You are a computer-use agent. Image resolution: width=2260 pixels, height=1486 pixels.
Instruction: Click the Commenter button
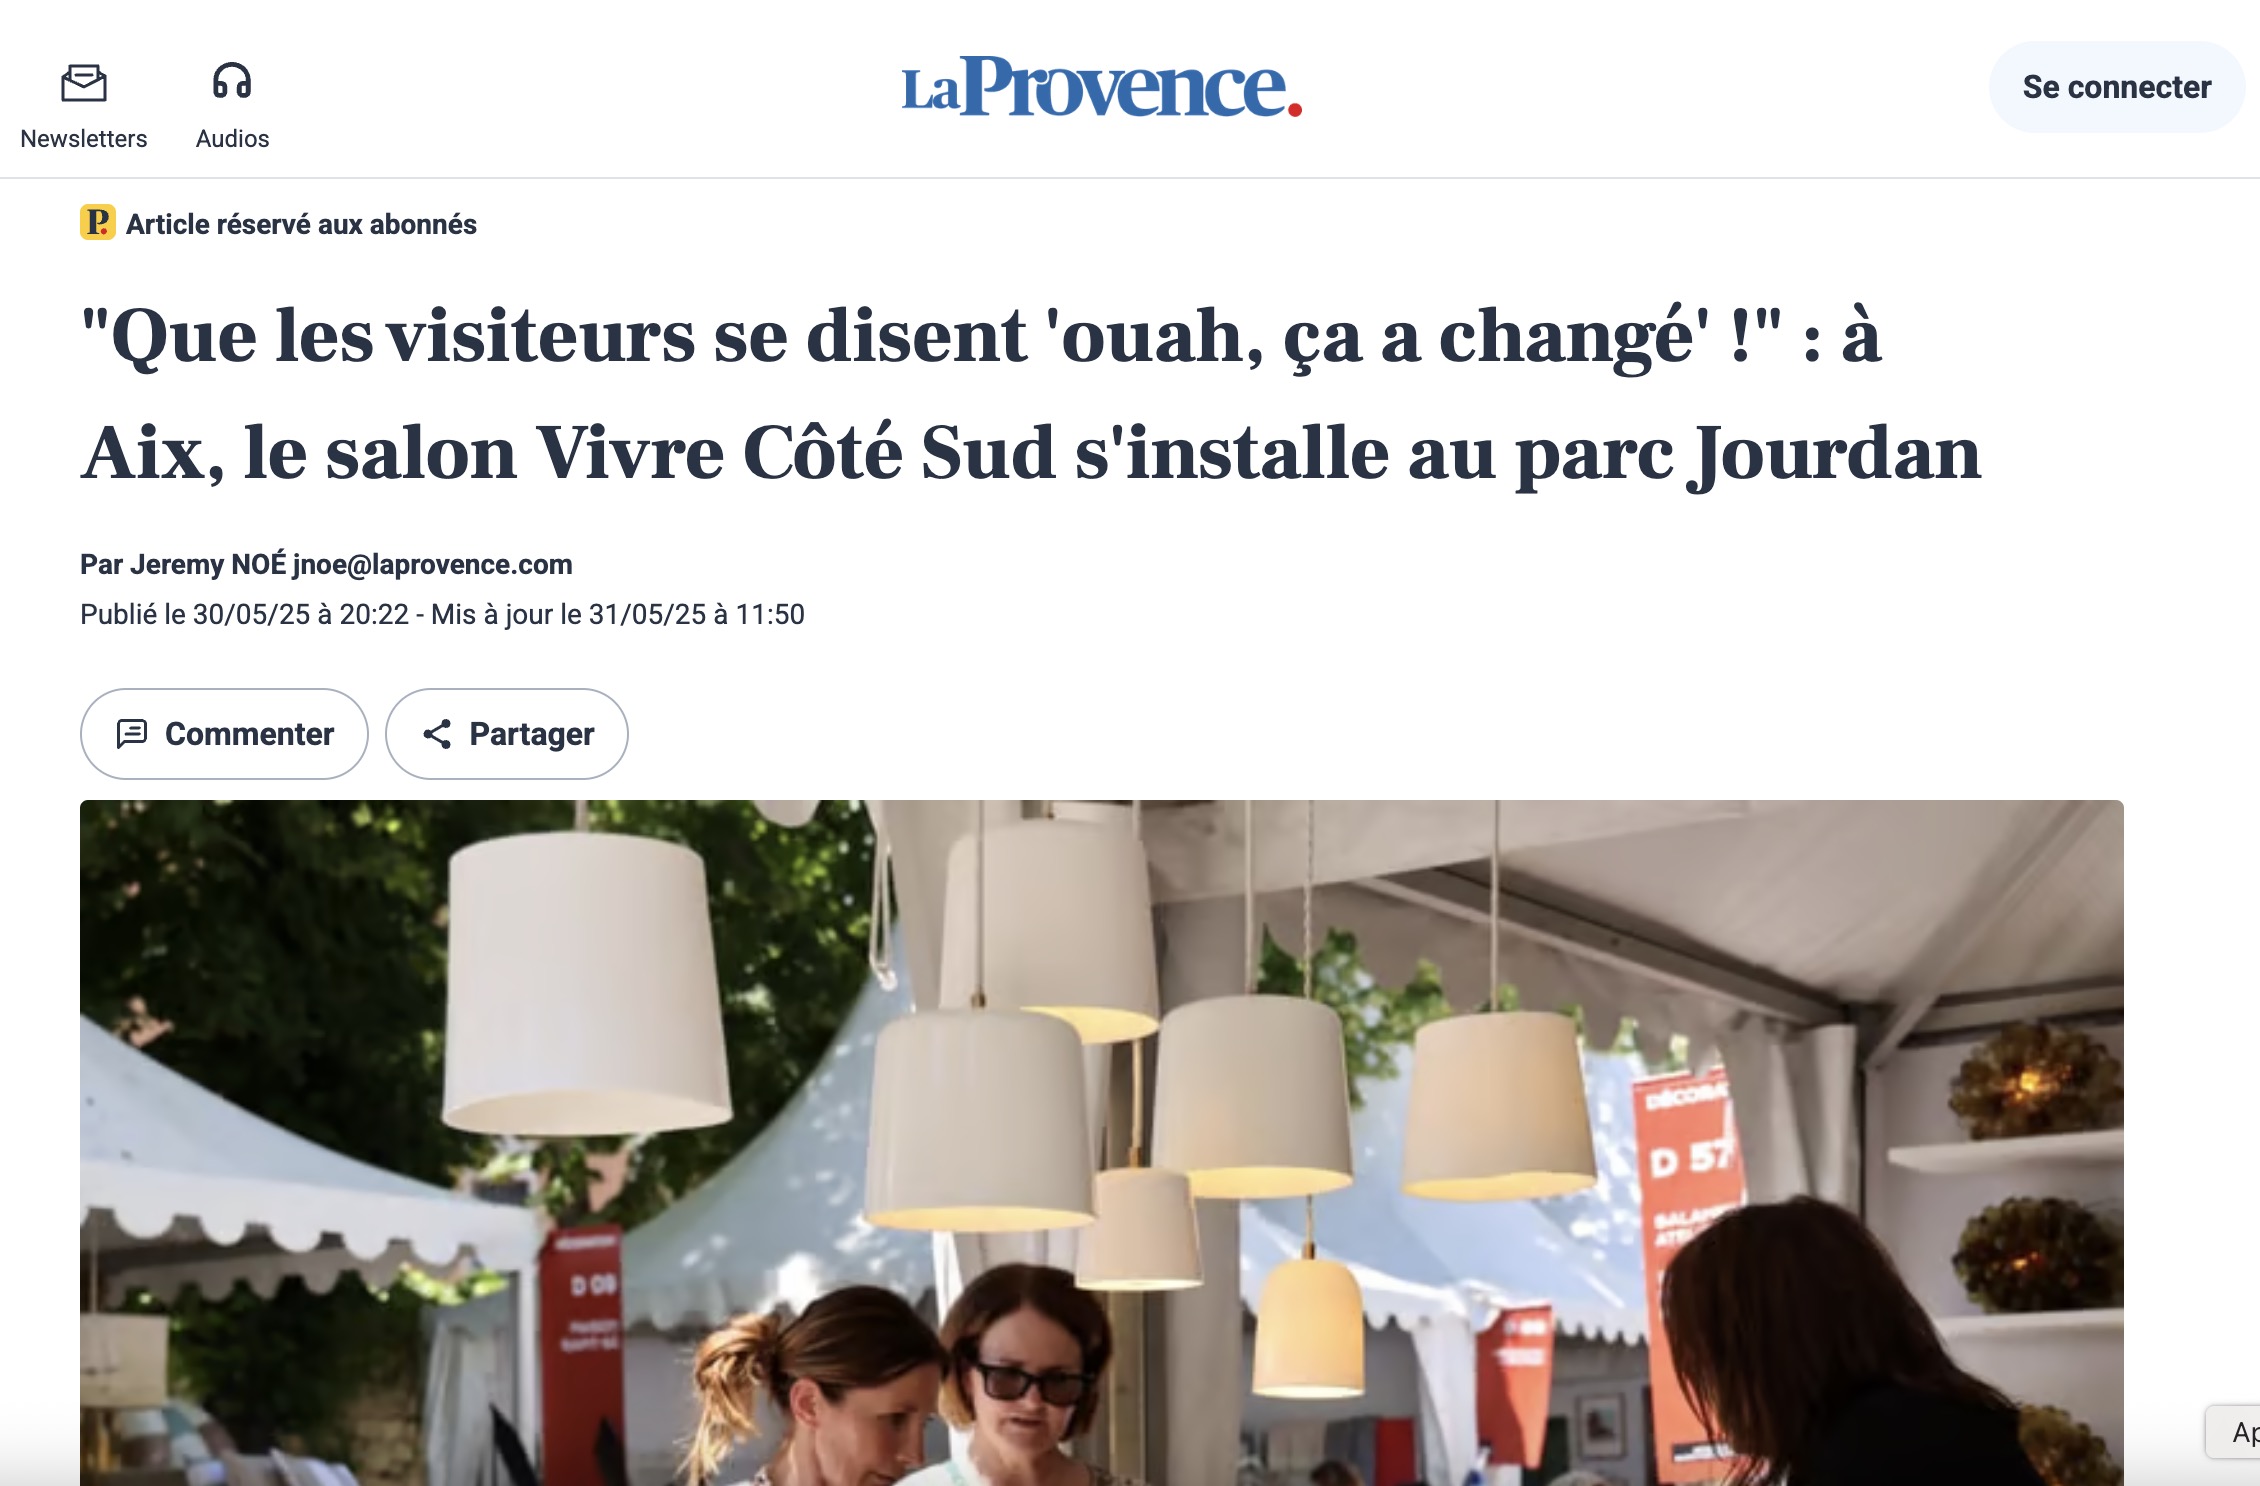pos(224,734)
